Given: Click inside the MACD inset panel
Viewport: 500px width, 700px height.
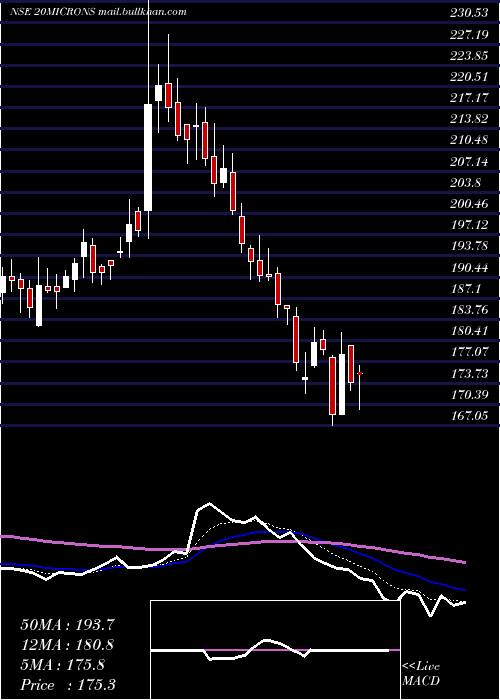Looking at the screenshot, I should [x=275, y=650].
